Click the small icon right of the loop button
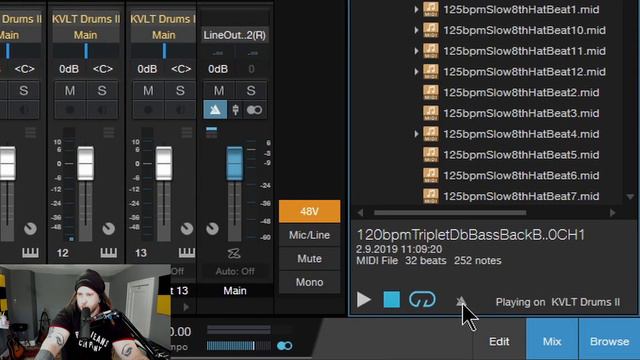 [461, 301]
